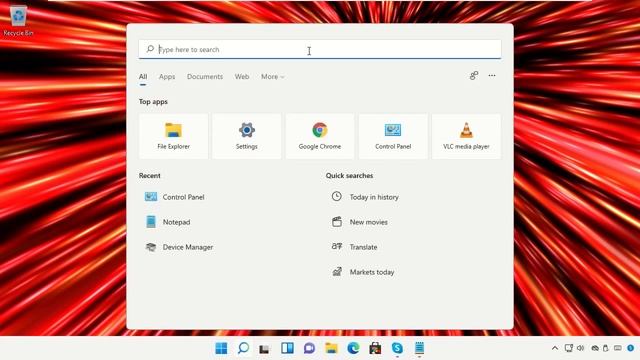640x360 pixels.
Task: Search Today in history
Action: click(364, 197)
